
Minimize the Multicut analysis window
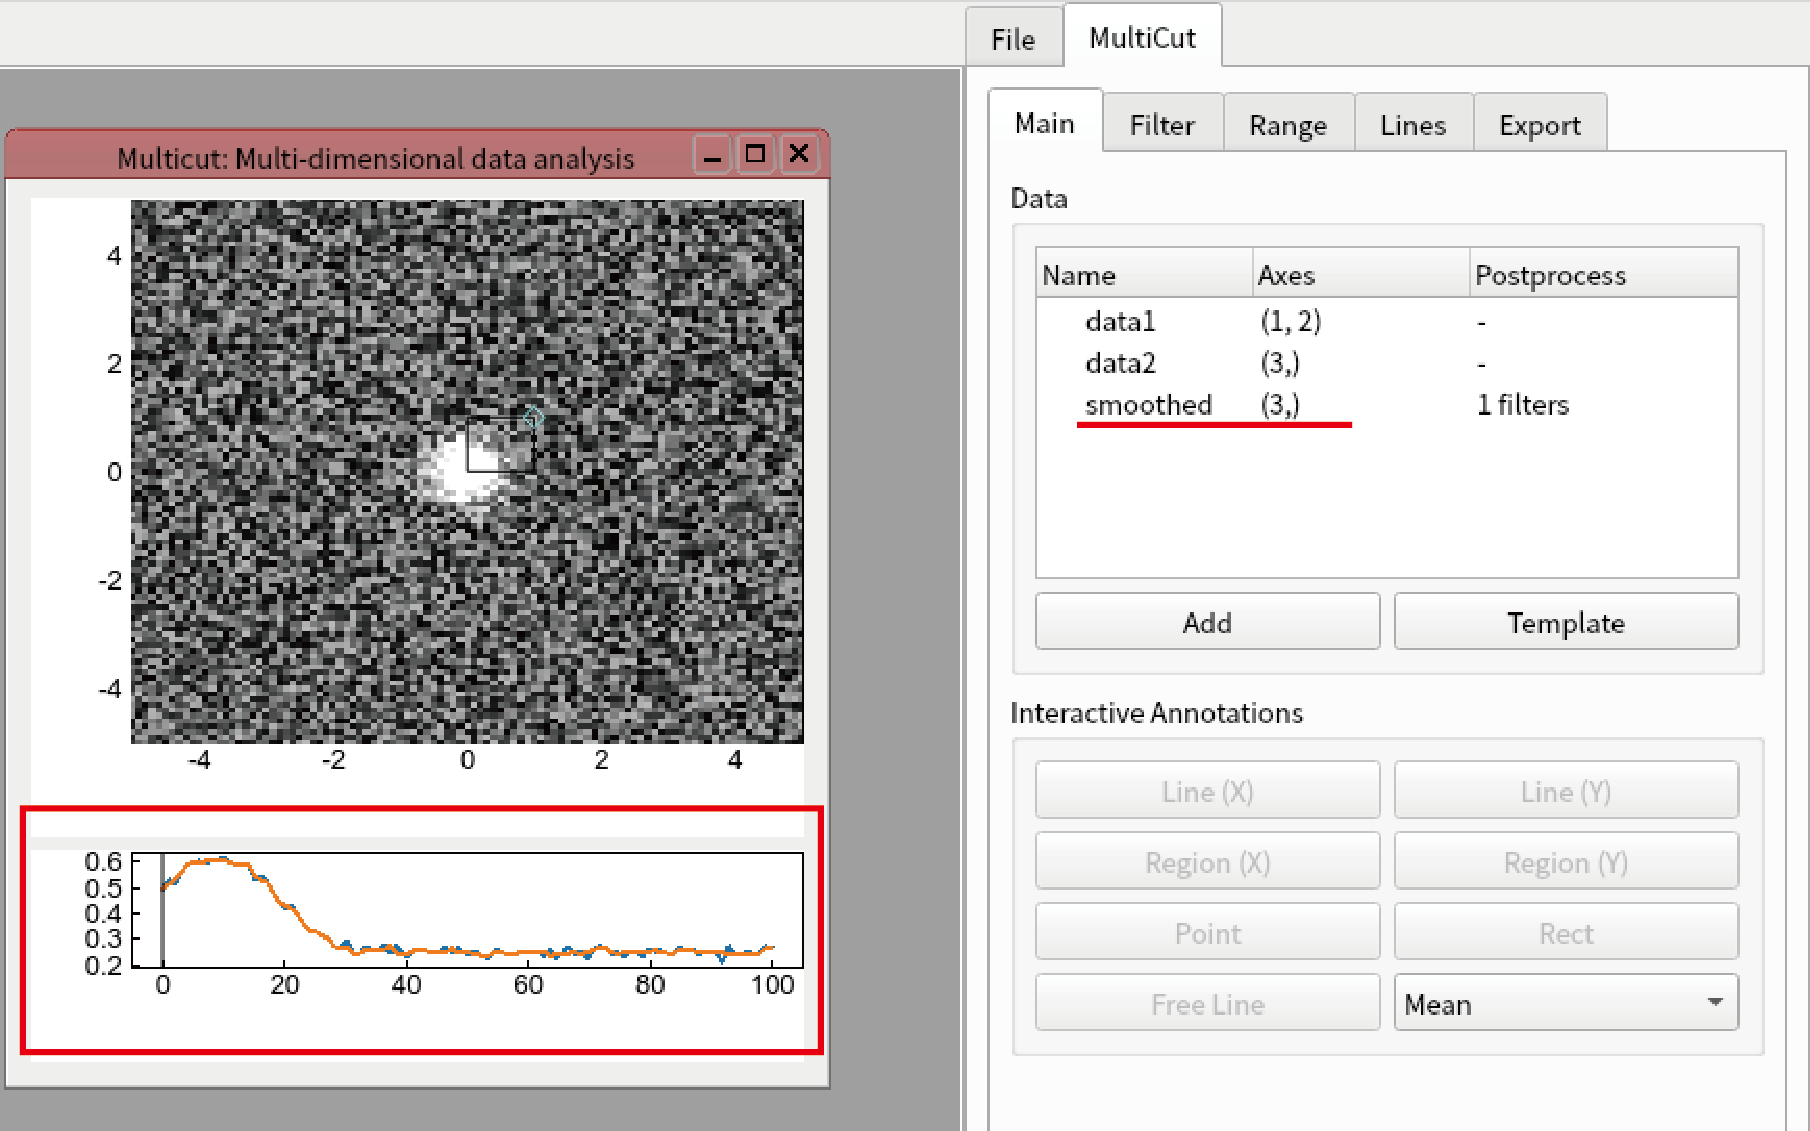tap(712, 155)
